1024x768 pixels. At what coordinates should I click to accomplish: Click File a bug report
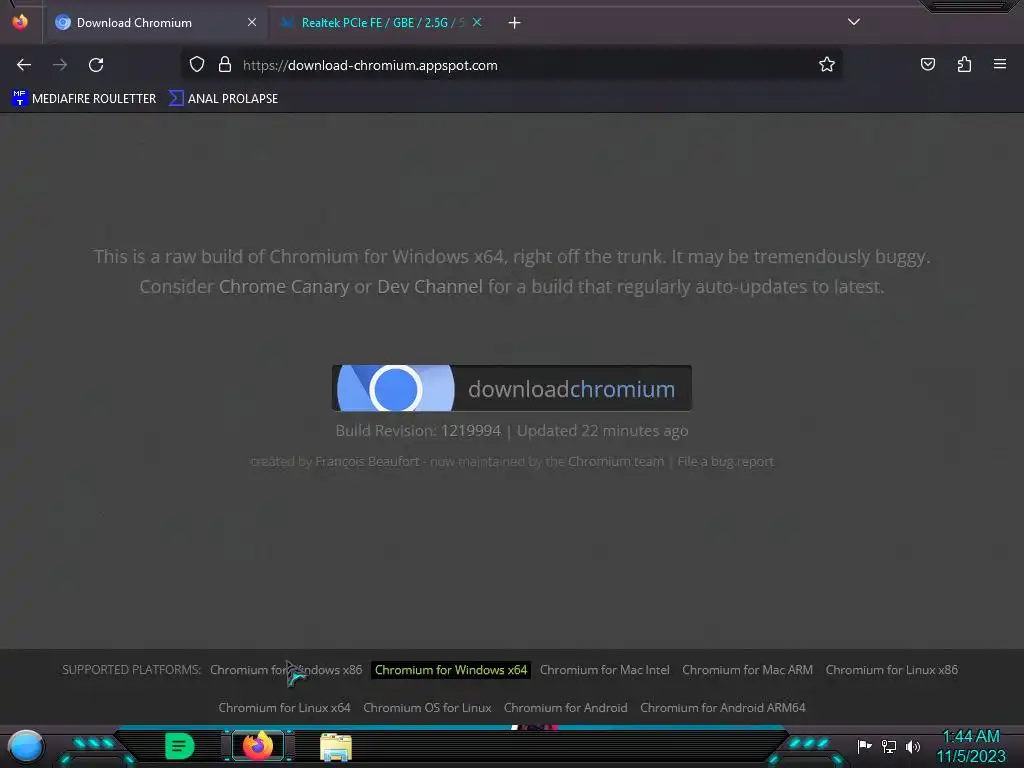[x=726, y=462]
